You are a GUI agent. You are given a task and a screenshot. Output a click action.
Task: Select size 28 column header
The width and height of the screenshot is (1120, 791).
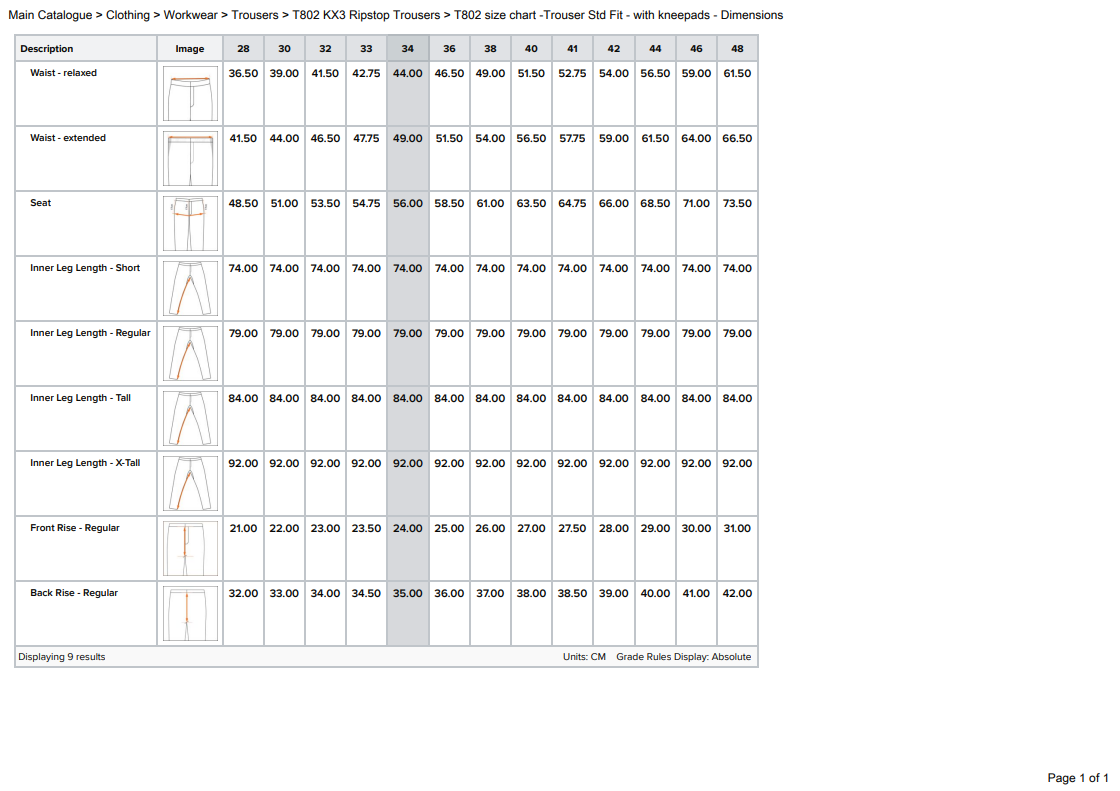(243, 49)
